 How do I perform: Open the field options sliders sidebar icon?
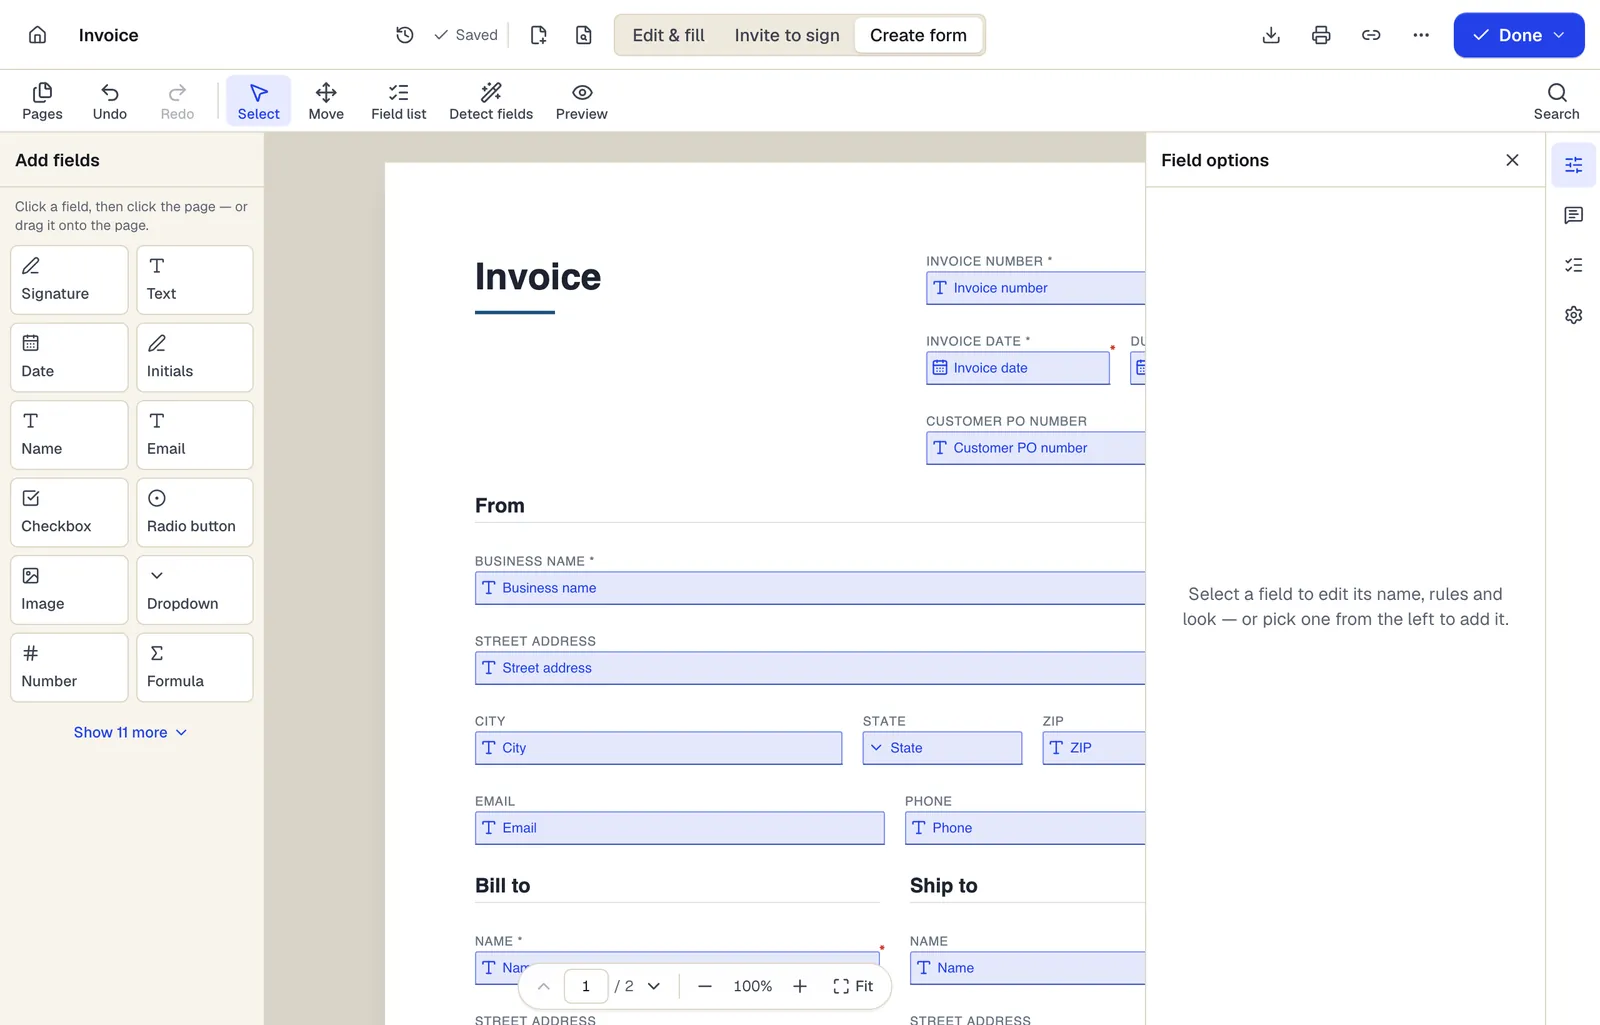pos(1574,165)
